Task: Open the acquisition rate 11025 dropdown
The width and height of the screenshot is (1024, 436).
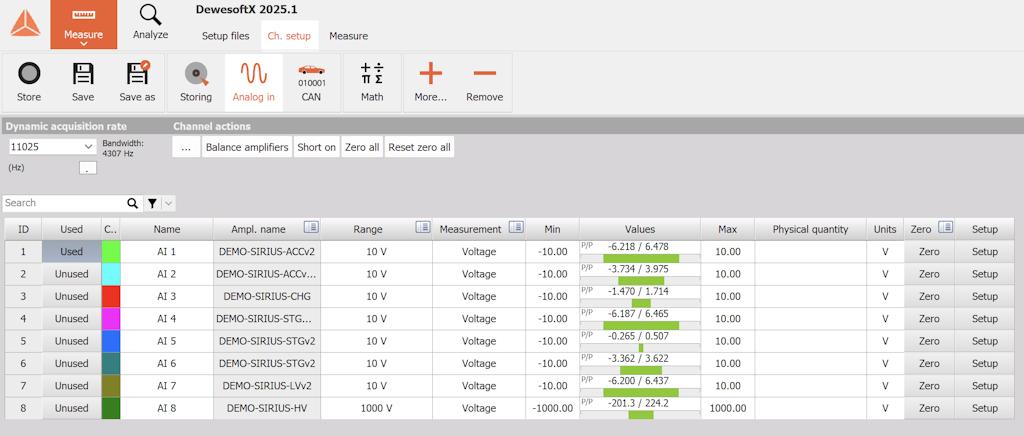Action: (x=52, y=147)
